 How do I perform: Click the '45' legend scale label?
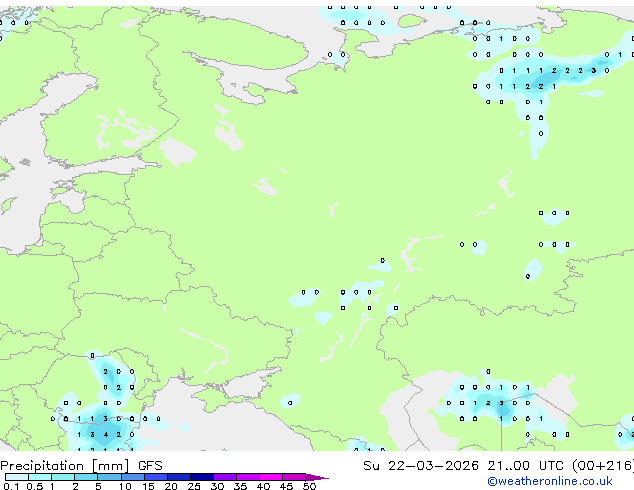(286, 486)
